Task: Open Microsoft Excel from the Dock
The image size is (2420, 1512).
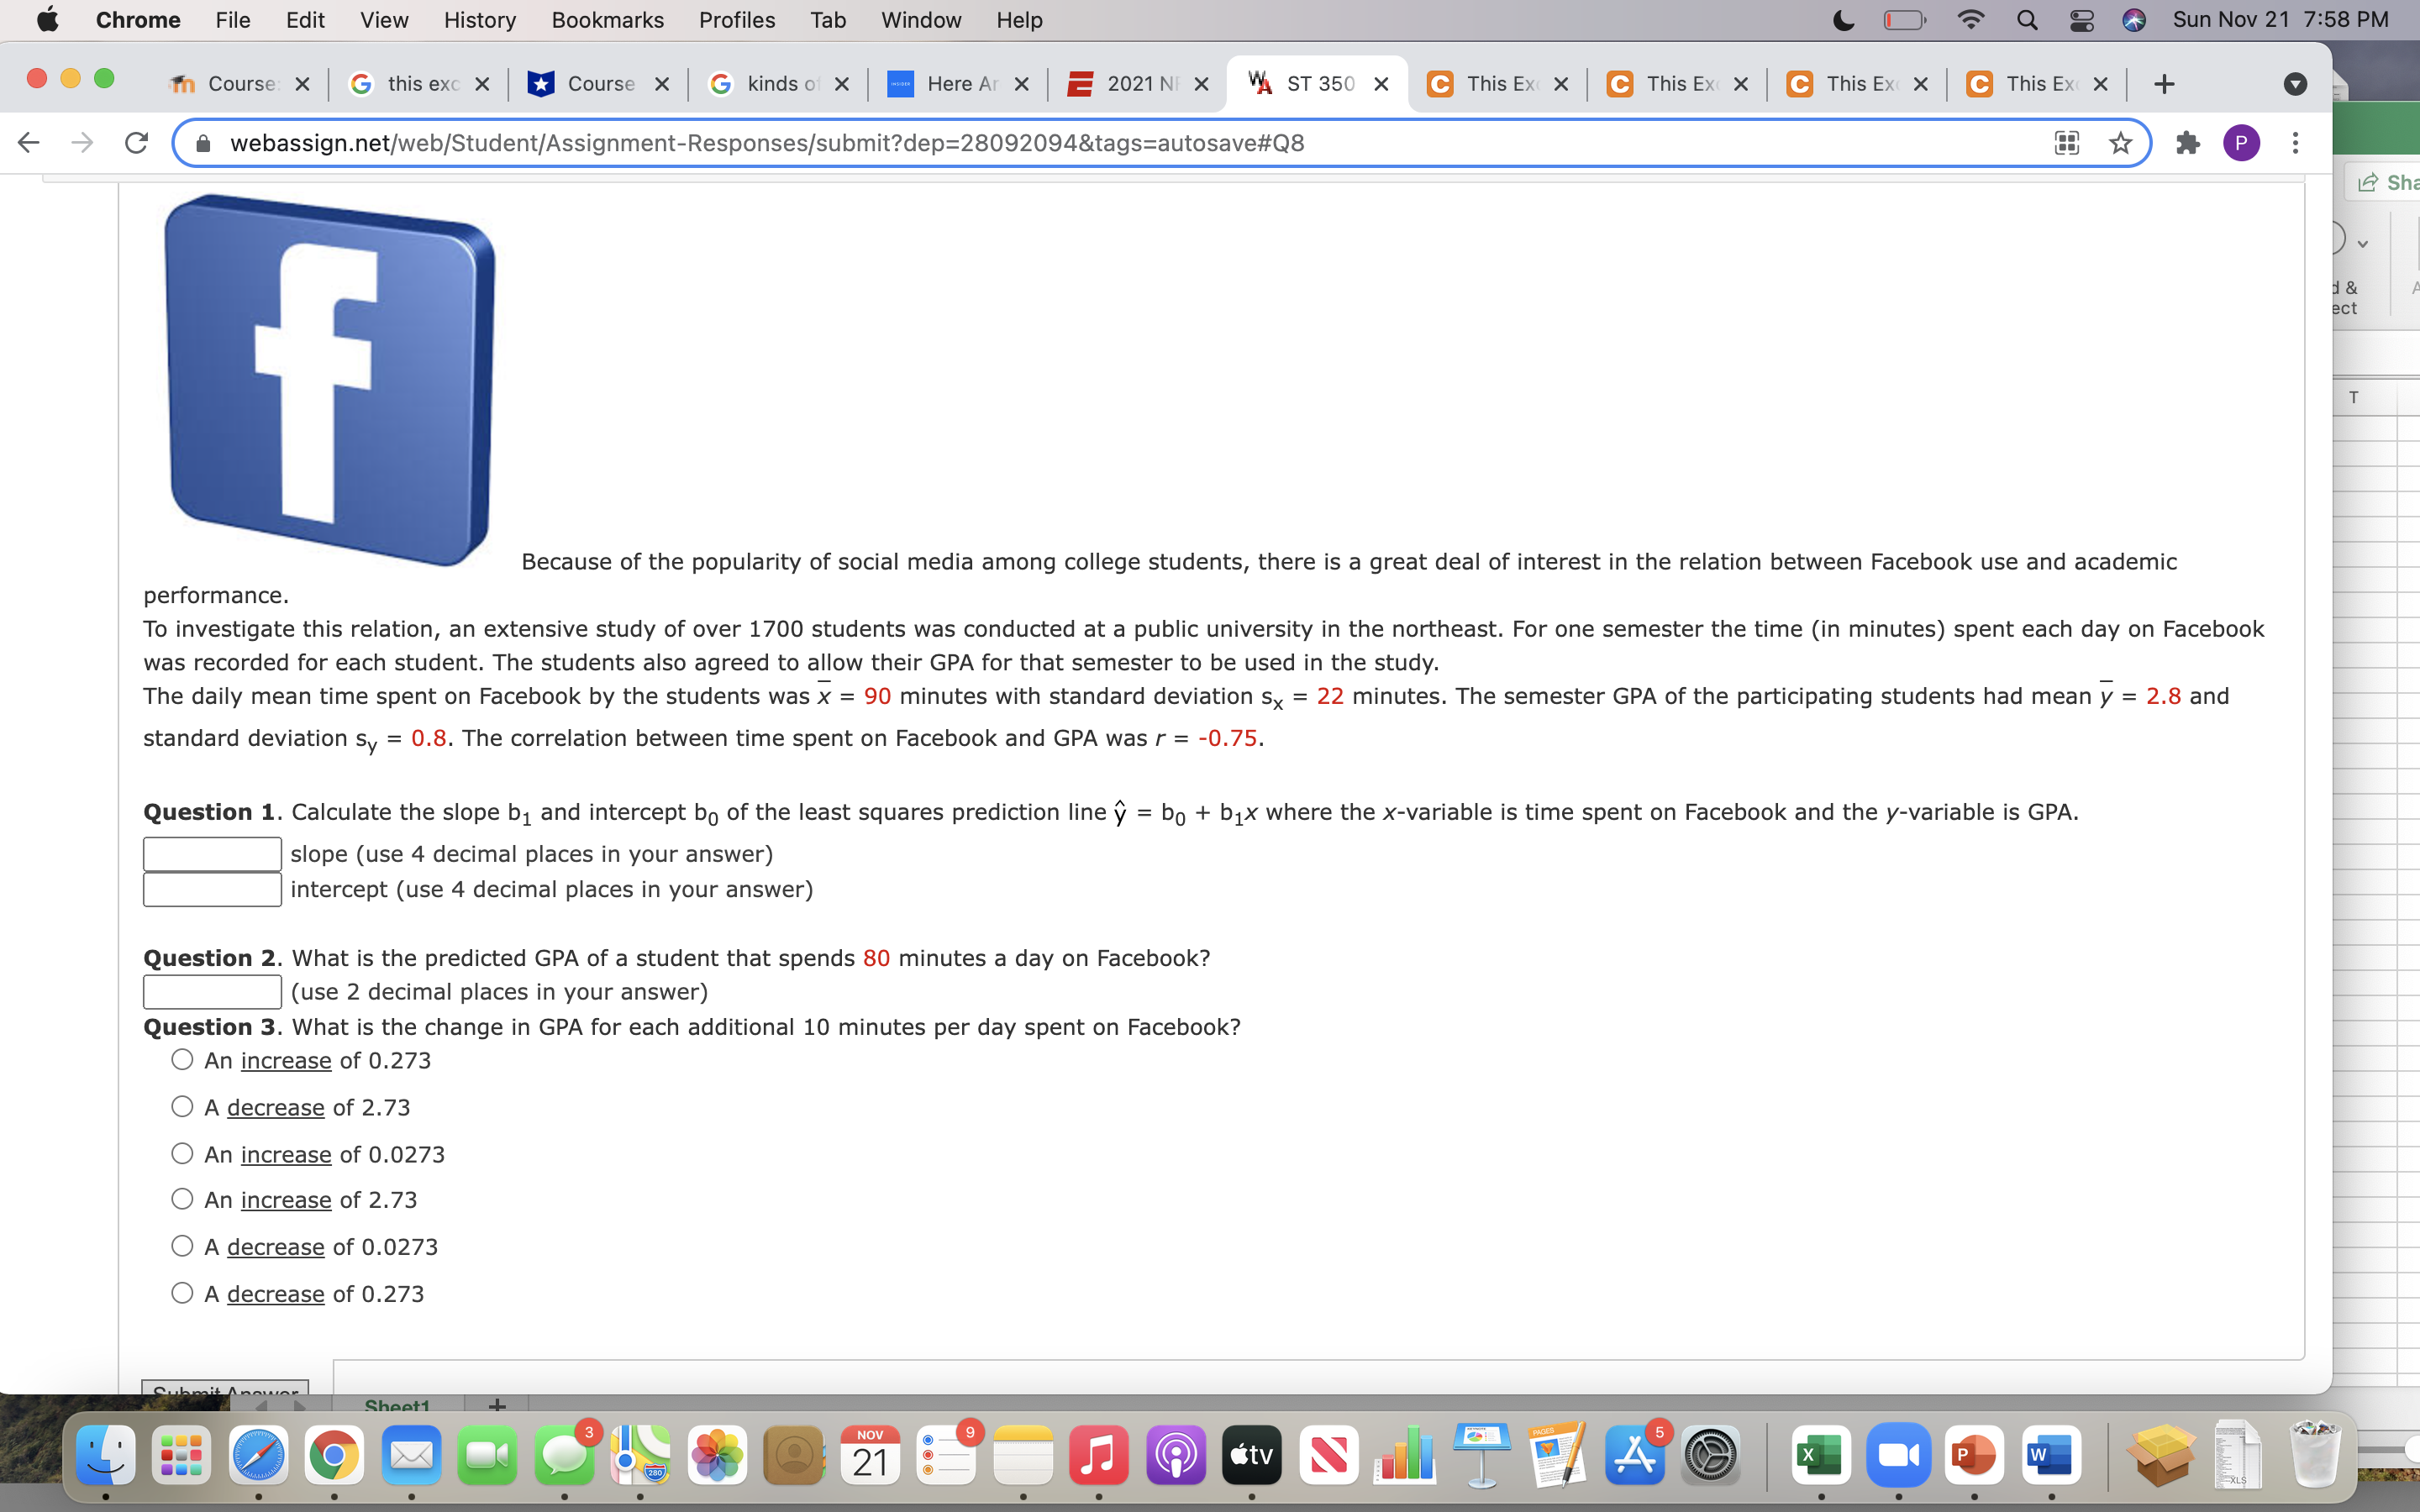Action: (1821, 1455)
